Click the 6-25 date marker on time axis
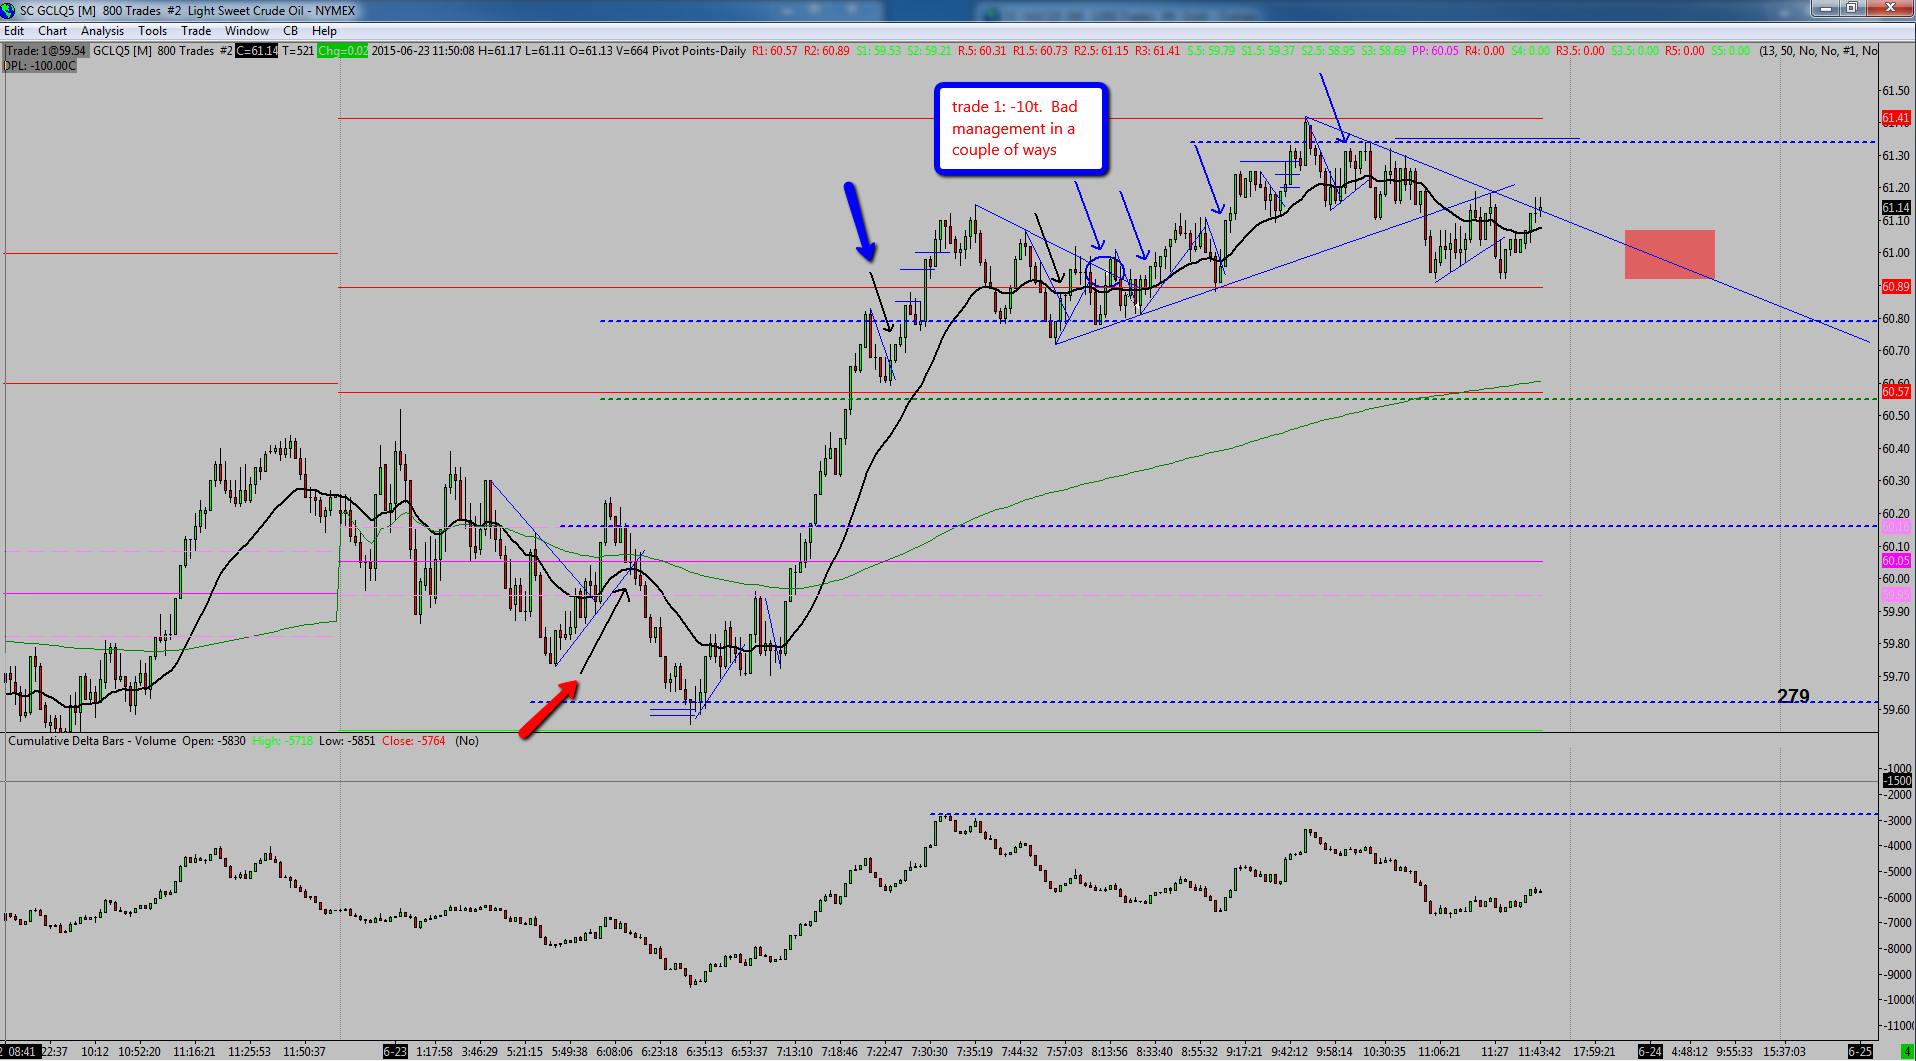 (1860, 1052)
